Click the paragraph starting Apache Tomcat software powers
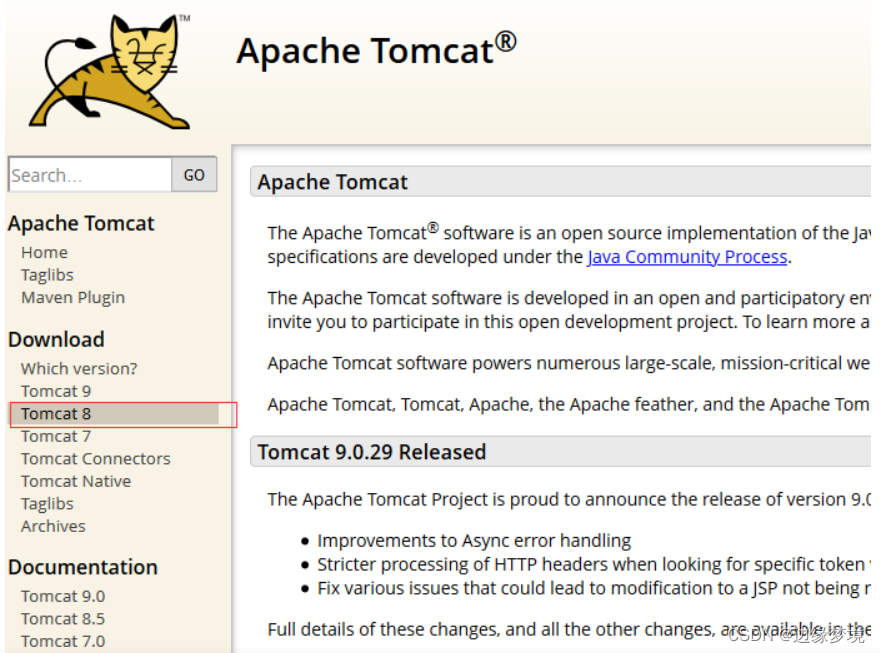Image resolution: width=880 pixels, height=653 pixels. pyautogui.click(x=569, y=364)
